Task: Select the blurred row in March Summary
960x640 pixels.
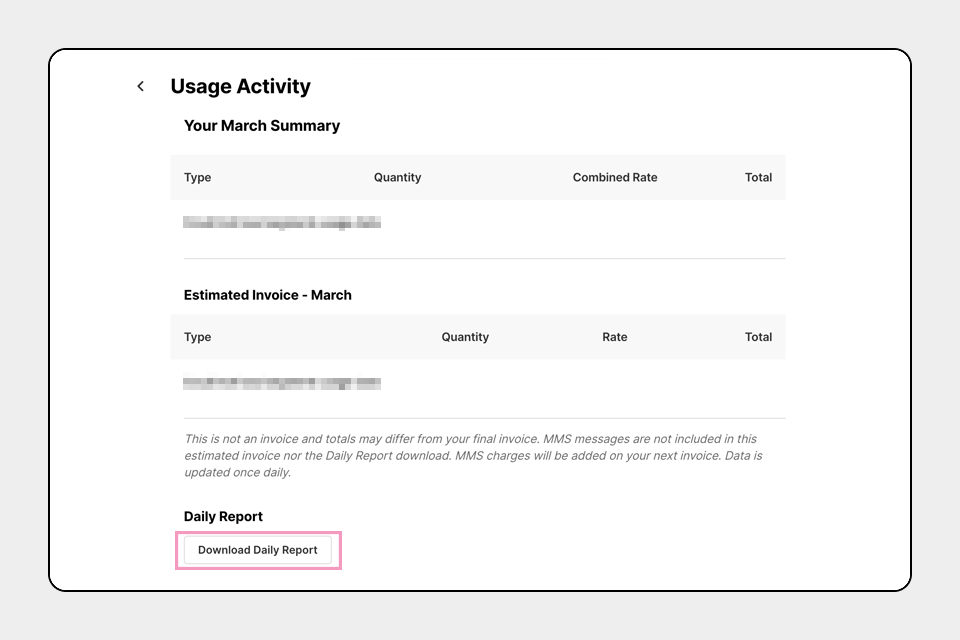Action: pyautogui.click(x=282, y=223)
